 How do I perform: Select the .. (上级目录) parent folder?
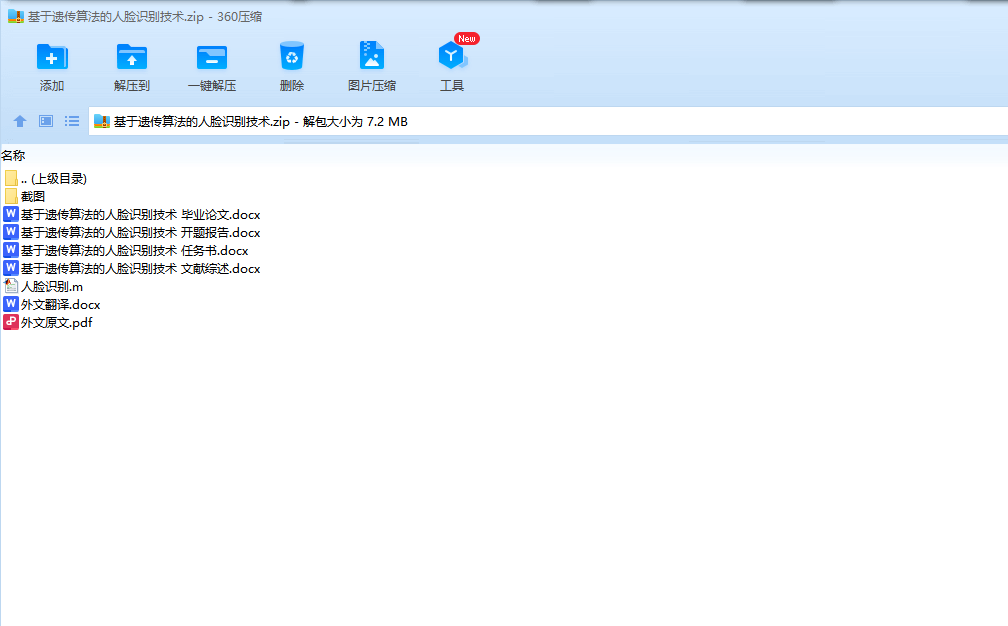46,179
